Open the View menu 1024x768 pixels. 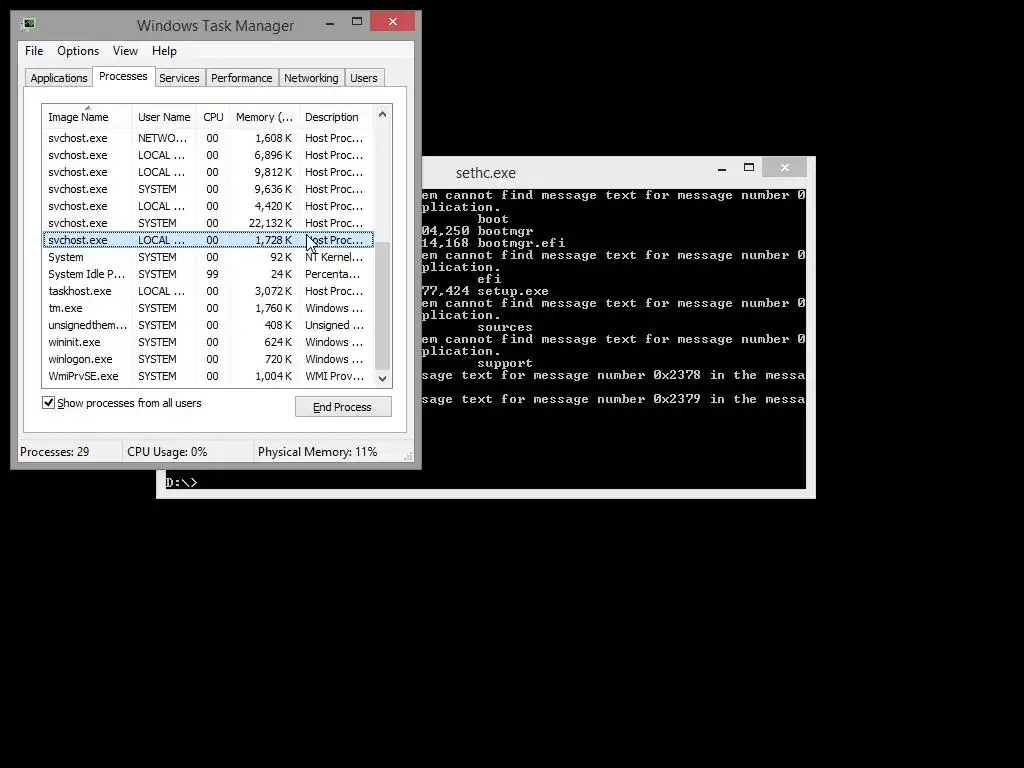coord(125,51)
